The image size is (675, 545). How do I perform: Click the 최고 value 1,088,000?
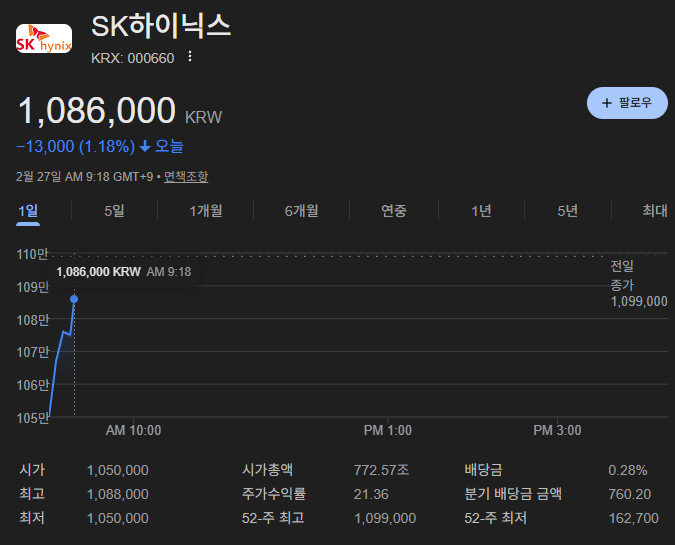(x=118, y=494)
